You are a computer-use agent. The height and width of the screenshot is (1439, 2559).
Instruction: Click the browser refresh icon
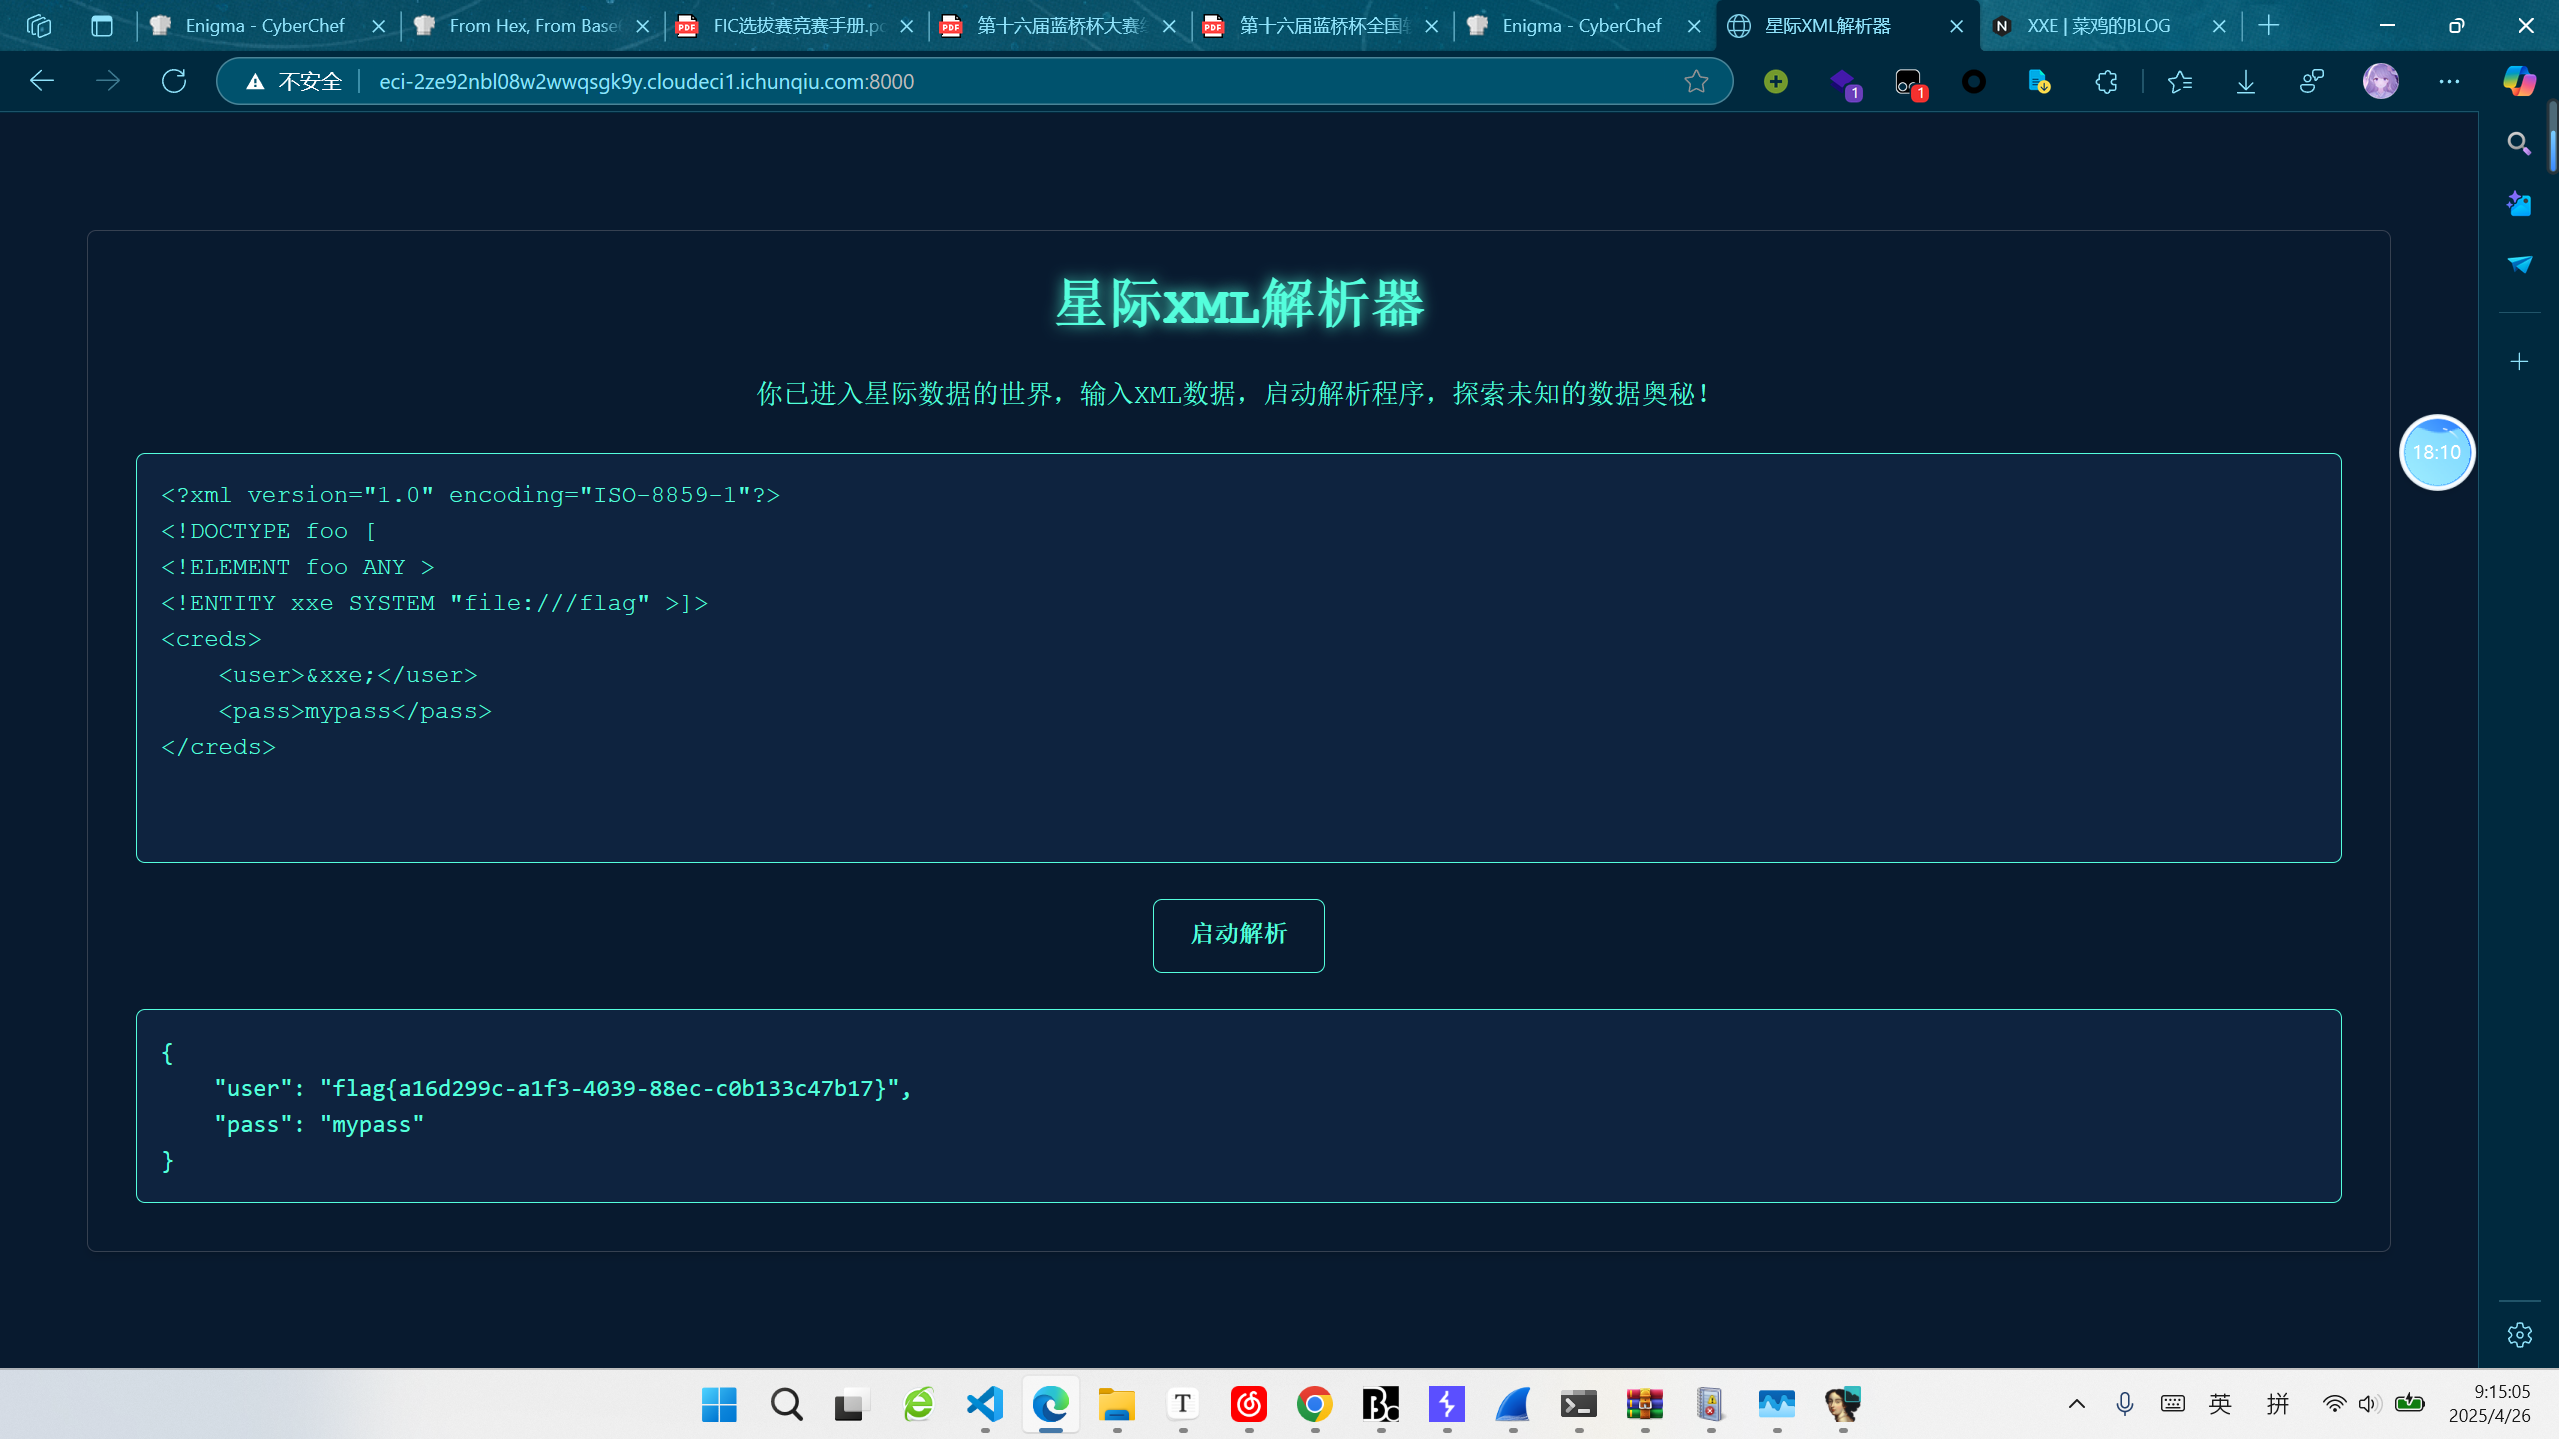pyautogui.click(x=174, y=81)
